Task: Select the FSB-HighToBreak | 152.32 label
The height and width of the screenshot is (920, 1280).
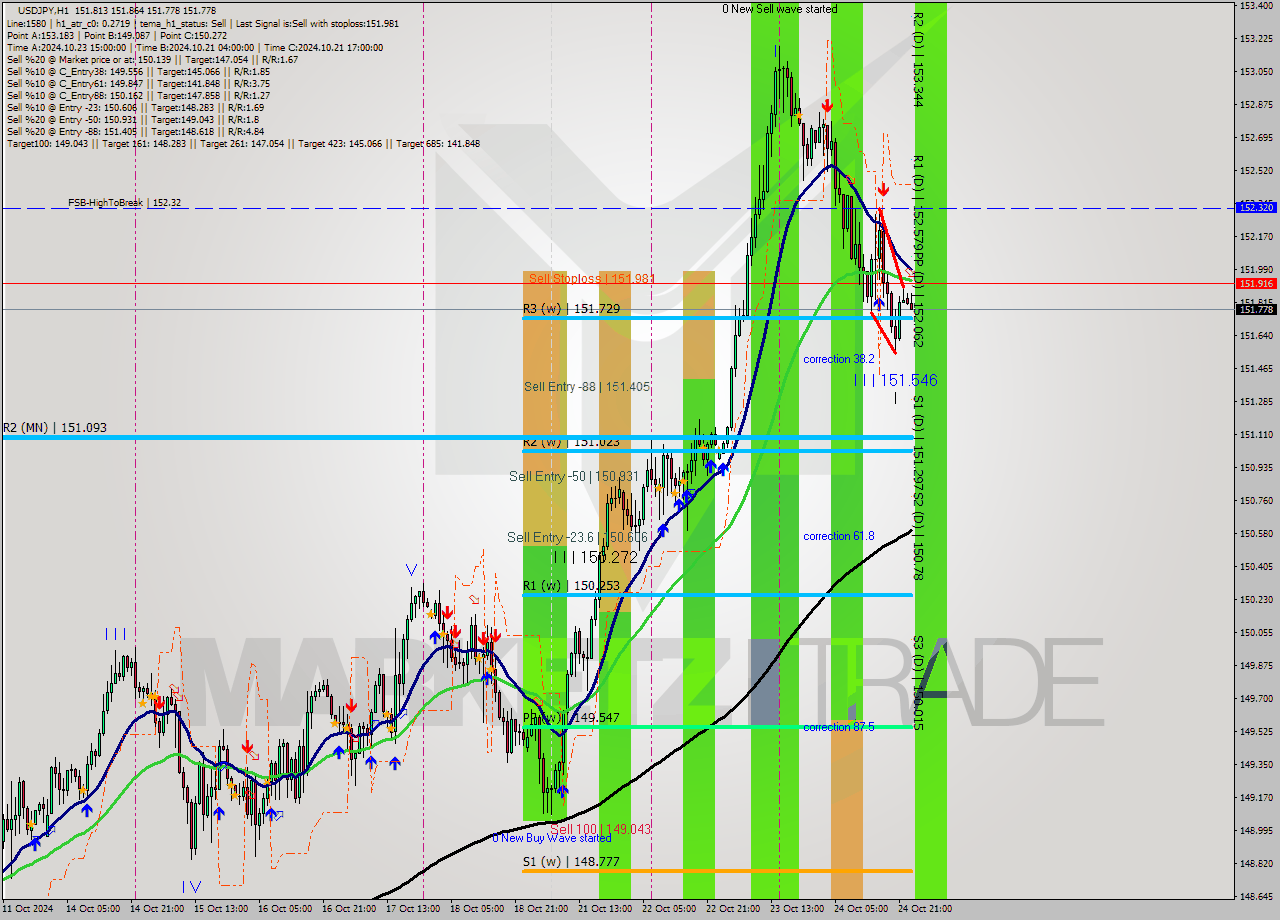Action: pos(125,202)
